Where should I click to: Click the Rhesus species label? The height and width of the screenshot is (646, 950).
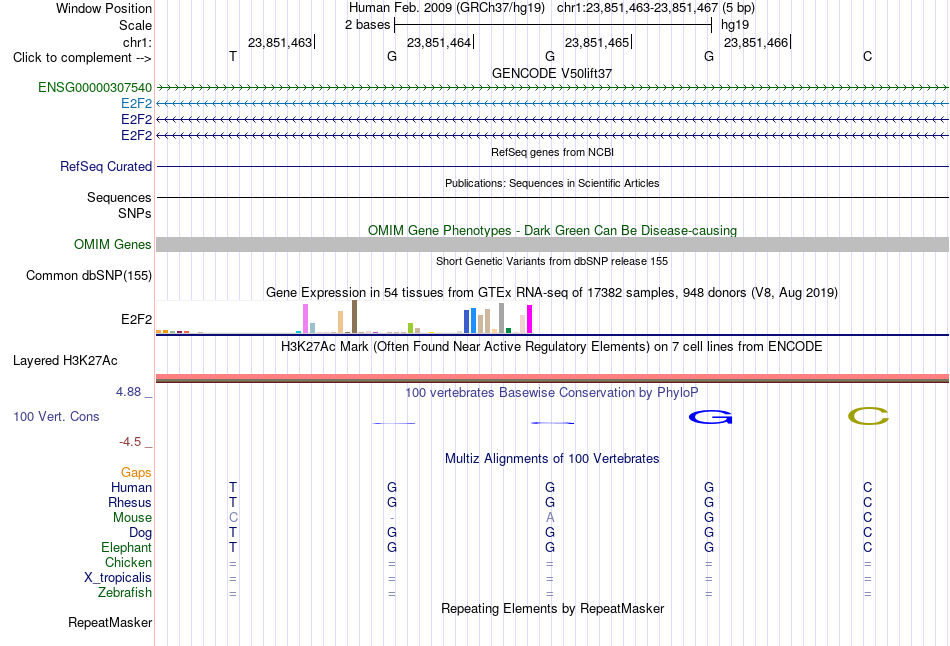(130, 502)
